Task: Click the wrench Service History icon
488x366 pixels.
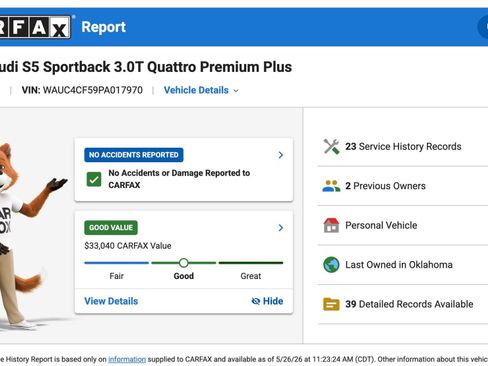Action: [331, 146]
